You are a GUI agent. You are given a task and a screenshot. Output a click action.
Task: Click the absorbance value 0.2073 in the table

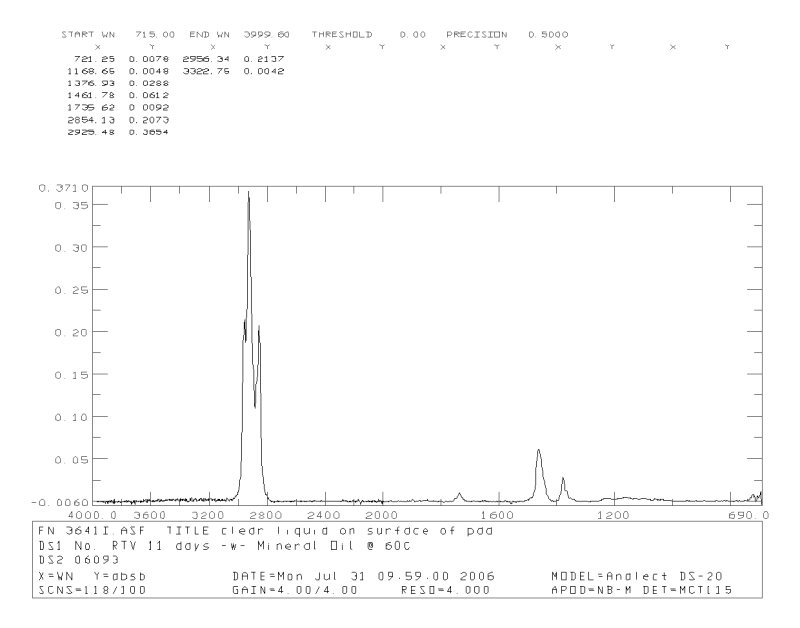click(148, 120)
